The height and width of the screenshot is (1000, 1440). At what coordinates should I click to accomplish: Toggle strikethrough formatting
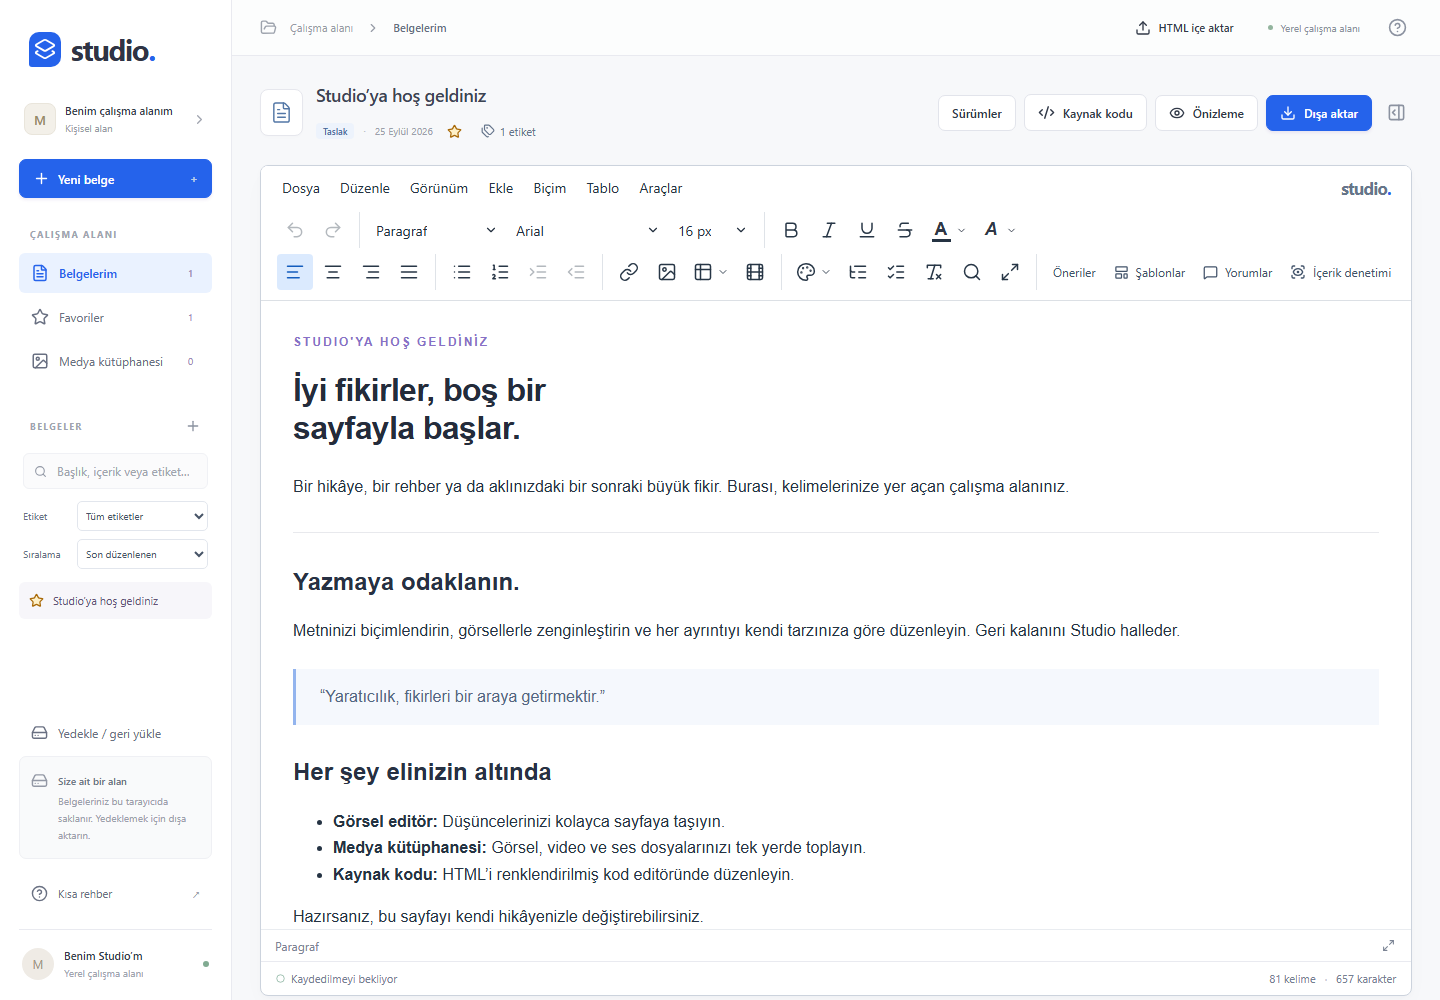point(905,230)
